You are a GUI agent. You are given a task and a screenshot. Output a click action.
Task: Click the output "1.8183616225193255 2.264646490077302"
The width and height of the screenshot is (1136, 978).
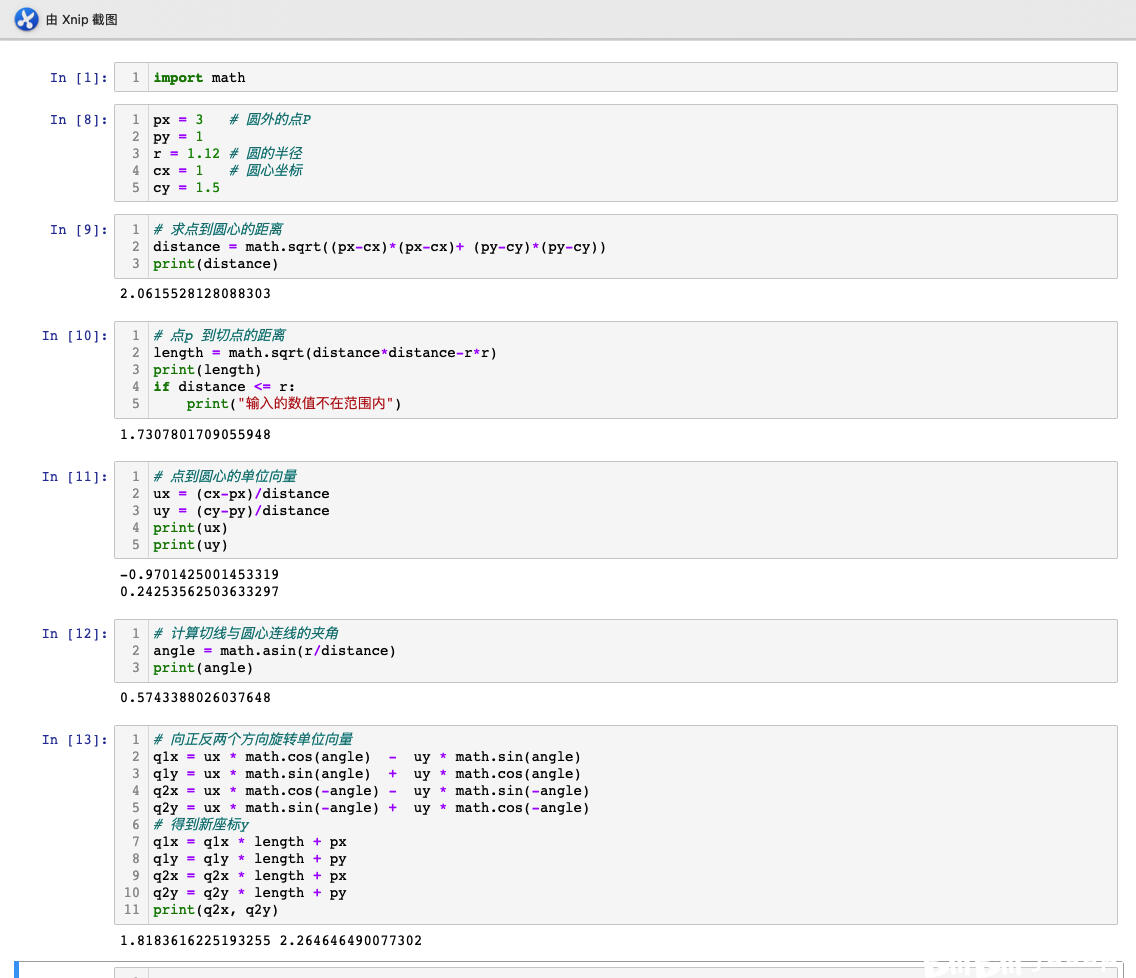coord(270,941)
